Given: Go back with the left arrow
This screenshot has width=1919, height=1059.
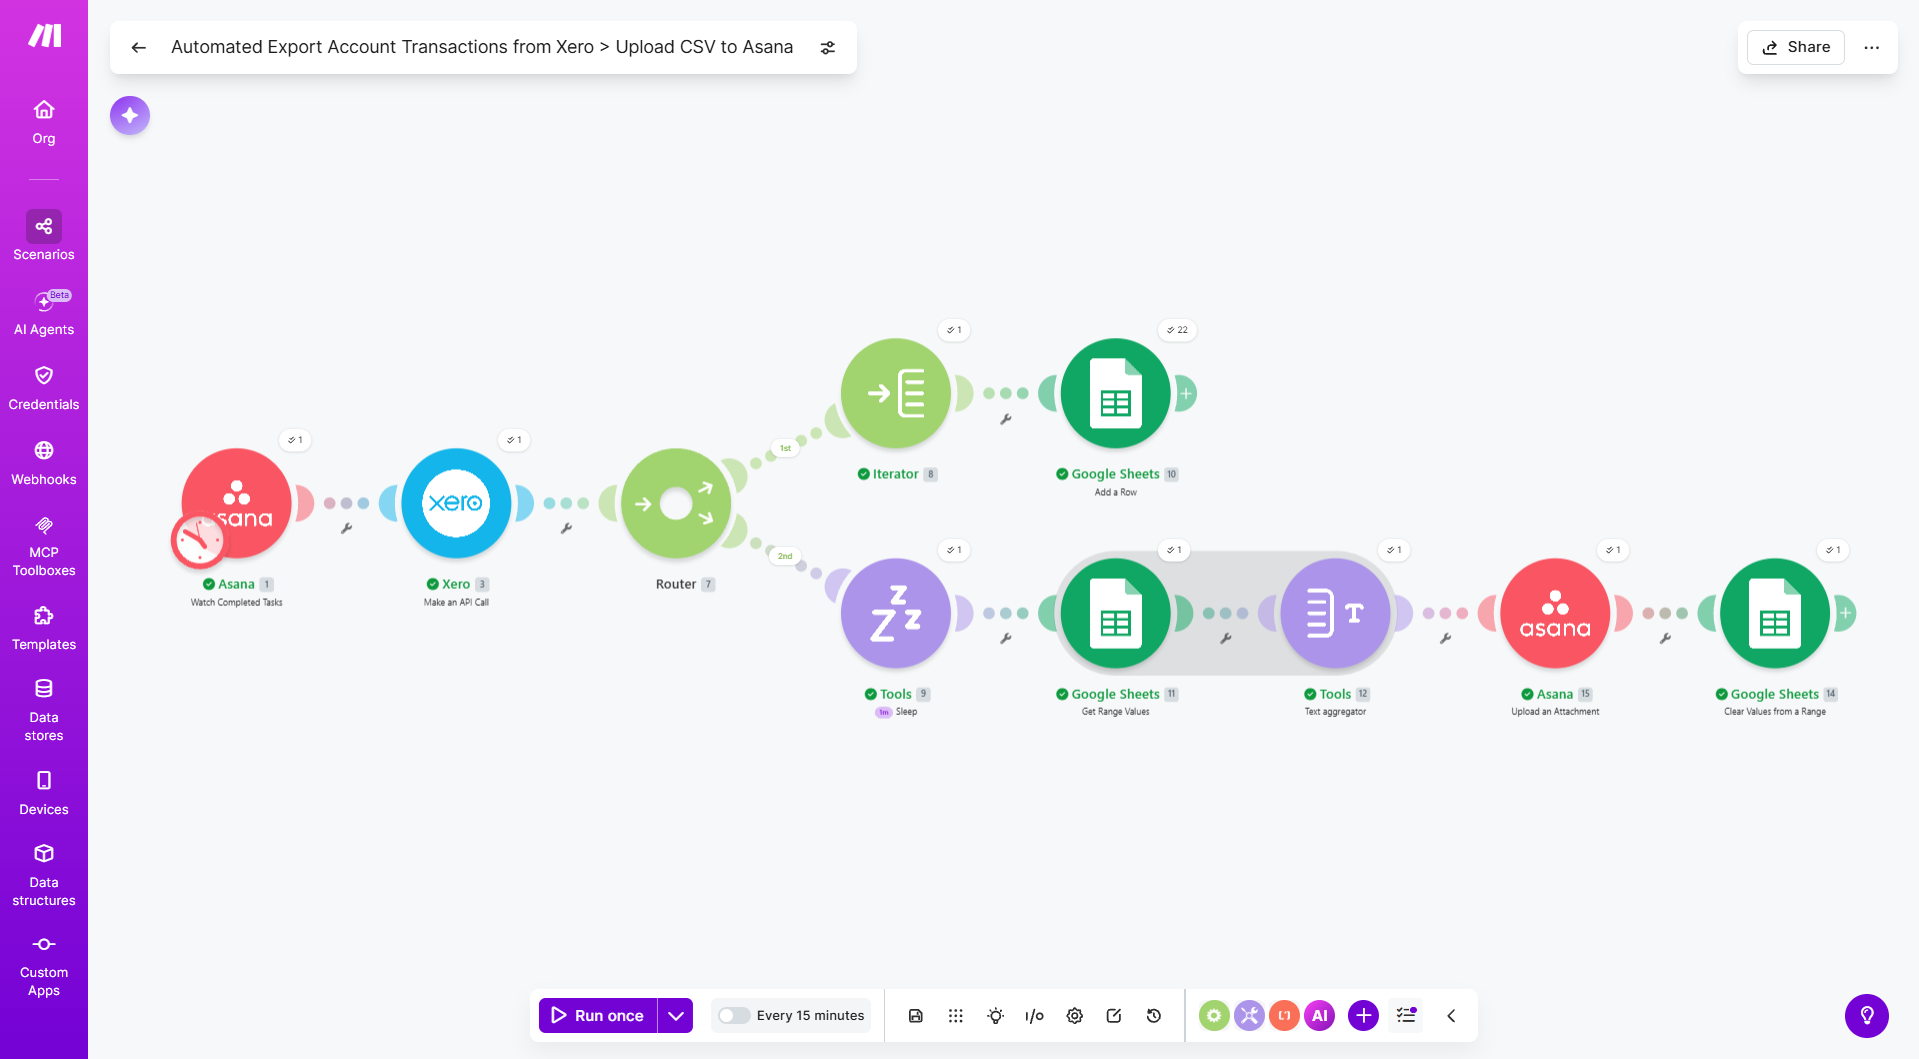Looking at the screenshot, I should pos(139,47).
